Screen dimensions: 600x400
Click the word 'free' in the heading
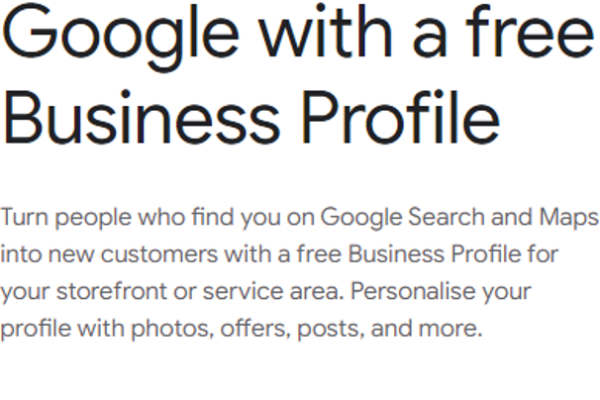click(530, 31)
